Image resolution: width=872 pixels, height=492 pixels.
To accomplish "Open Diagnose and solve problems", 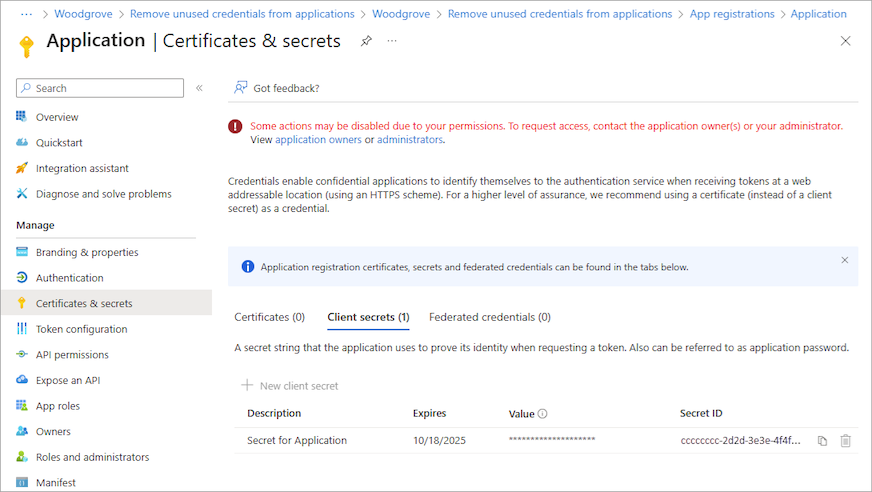I will coord(103,194).
